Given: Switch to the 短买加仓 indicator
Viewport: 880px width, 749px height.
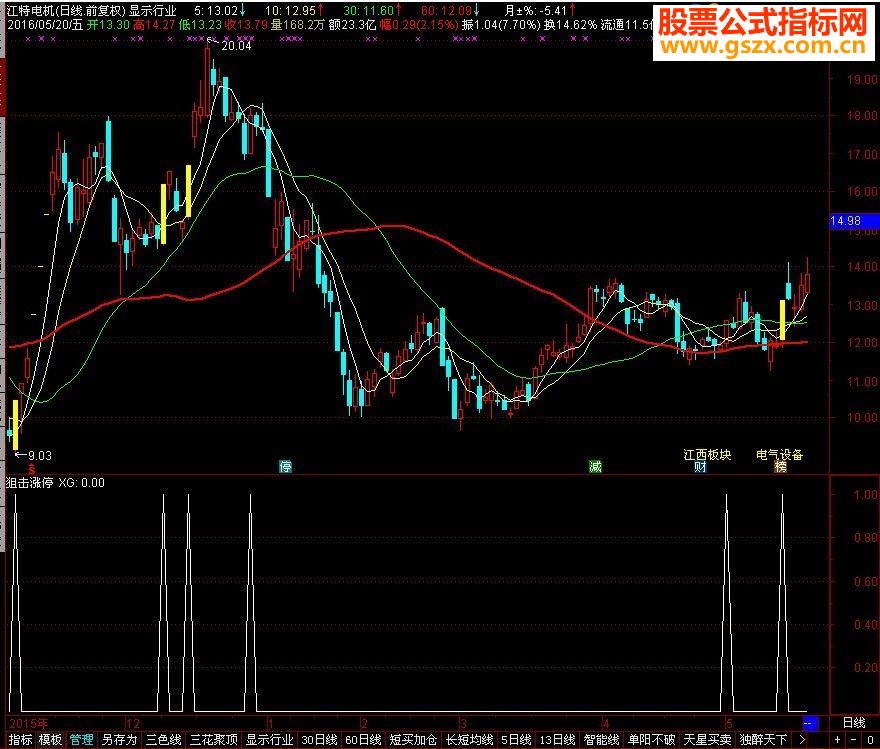Looking at the screenshot, I should tap(413, 740).
